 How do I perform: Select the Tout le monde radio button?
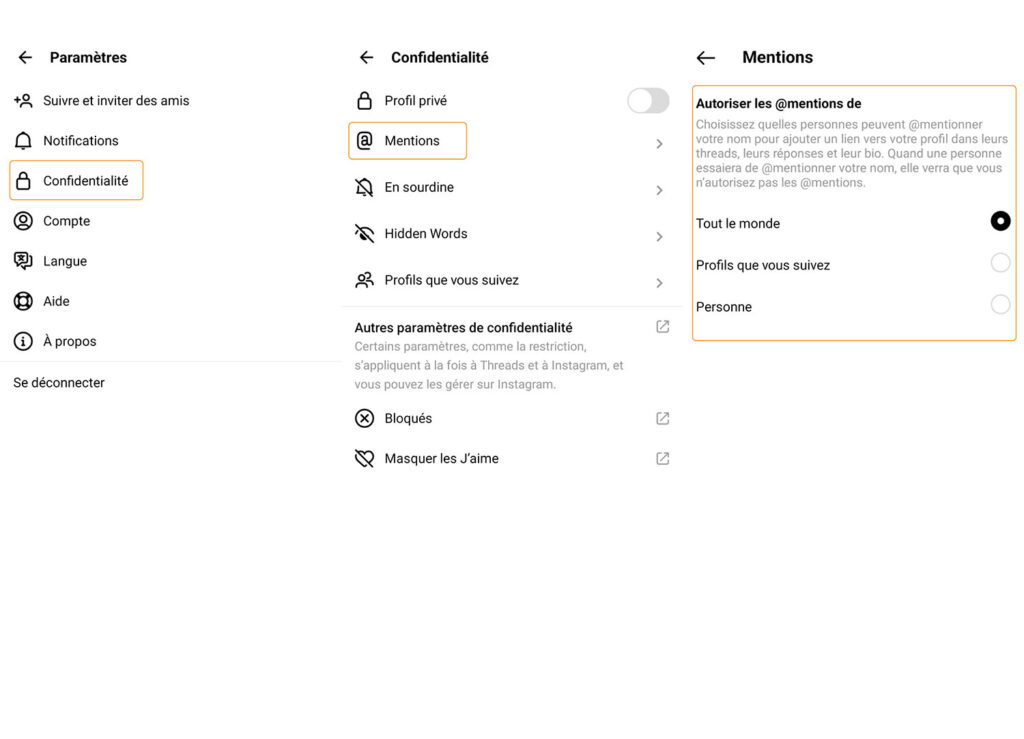tap(1000, 221)
